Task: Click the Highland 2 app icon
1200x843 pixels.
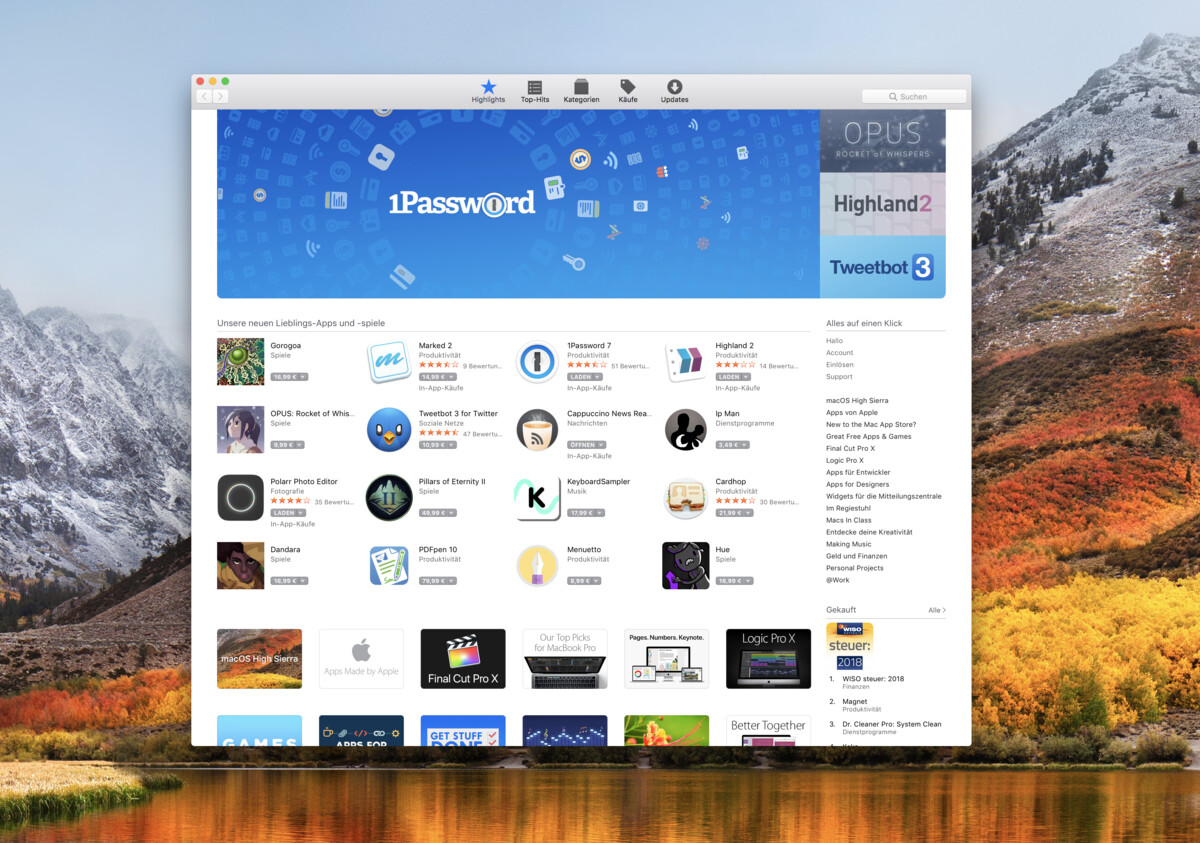Action: tap(686, 362)
